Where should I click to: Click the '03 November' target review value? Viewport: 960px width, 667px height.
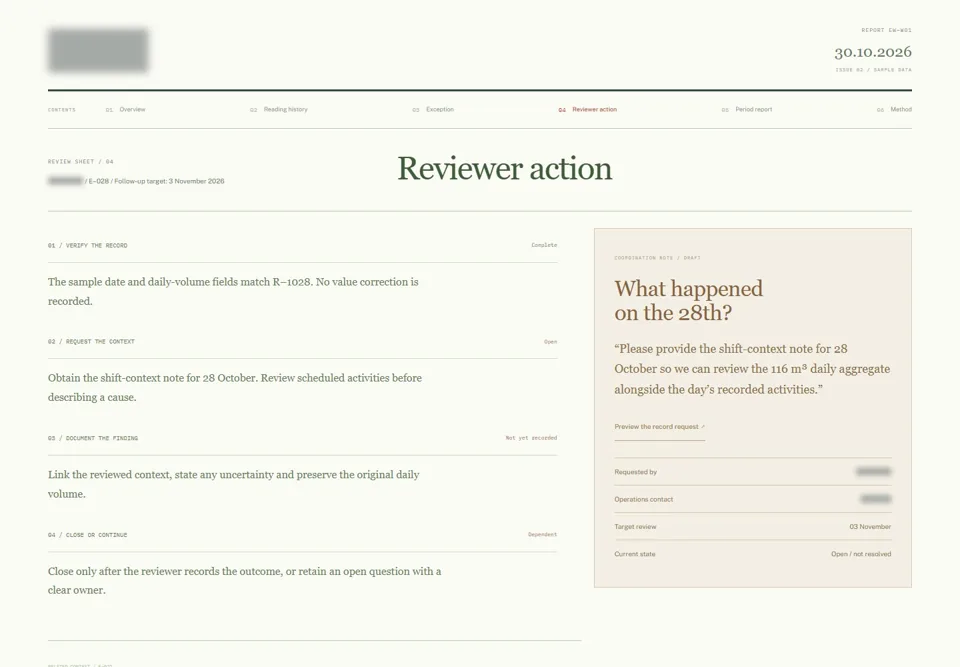(x=870, y=527)
